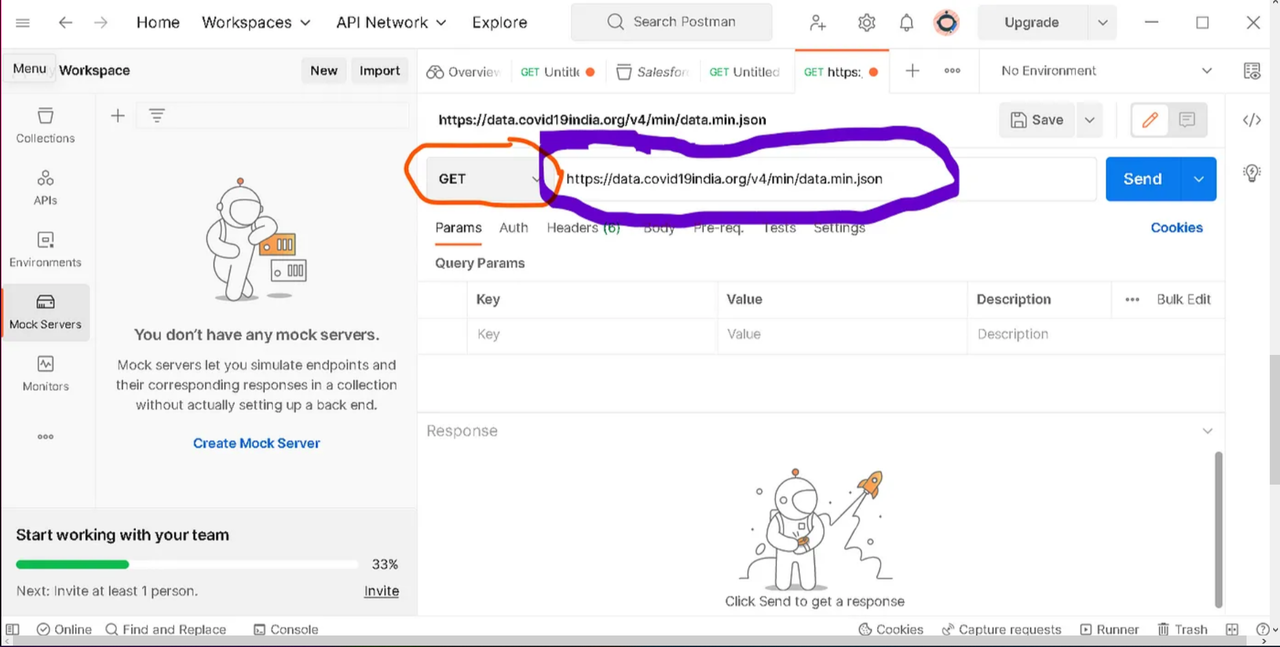
Task: Switch to the Overview tab
Action: pos(463,72)
